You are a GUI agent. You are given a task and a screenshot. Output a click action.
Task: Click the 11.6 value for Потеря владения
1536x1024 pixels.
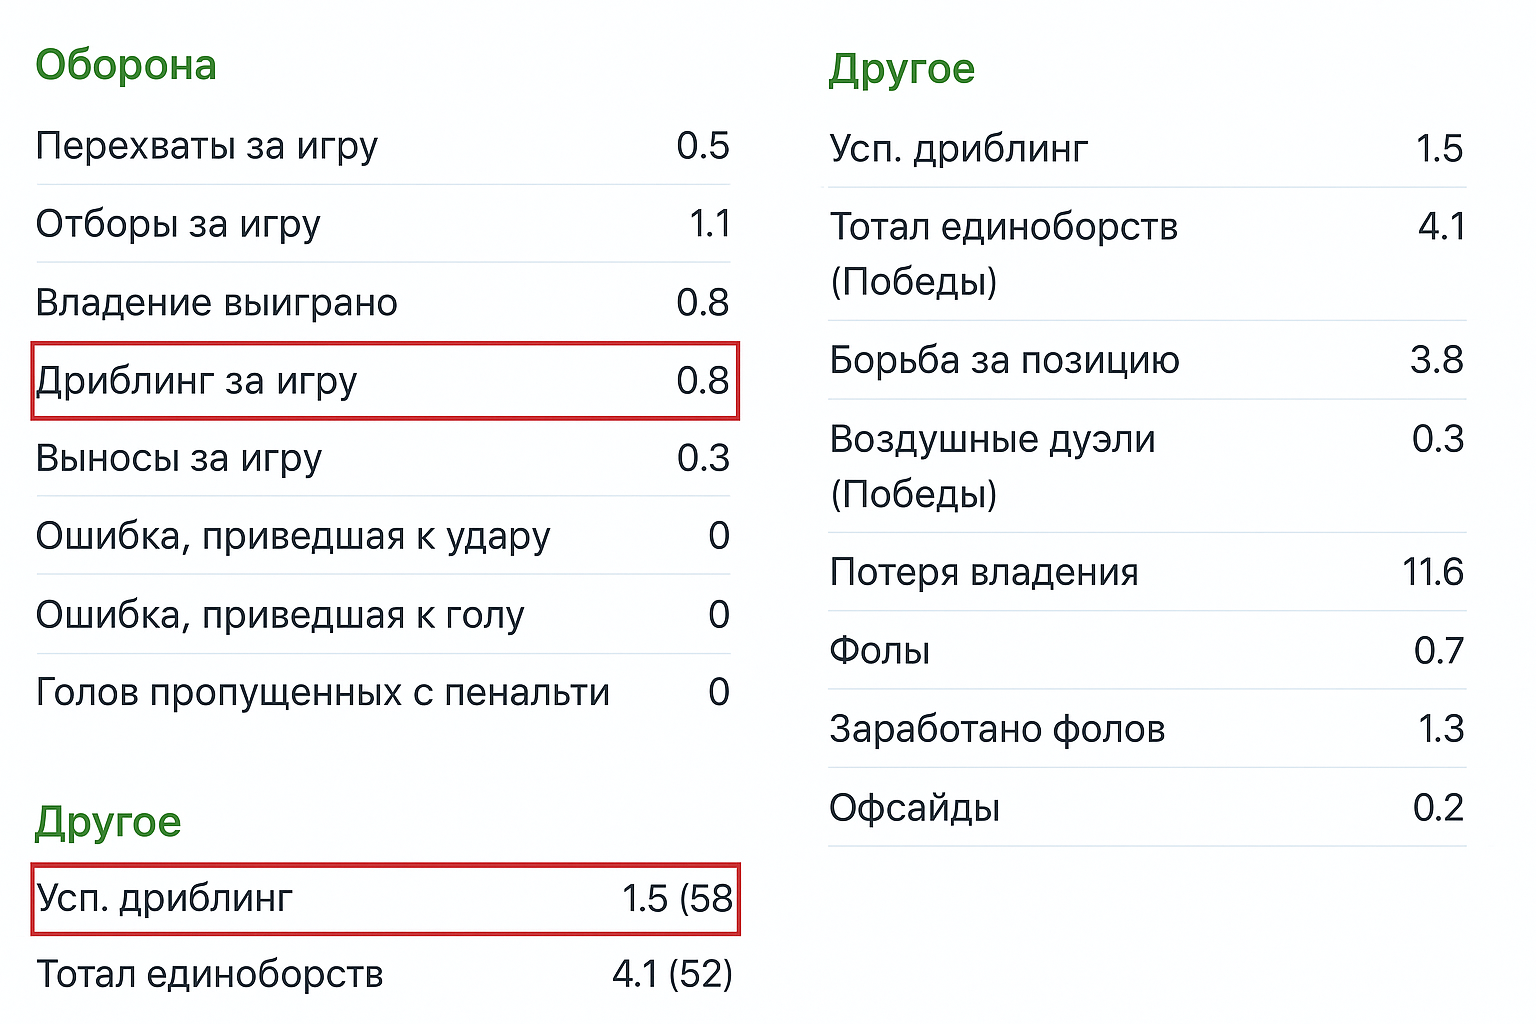[1432, 572]
